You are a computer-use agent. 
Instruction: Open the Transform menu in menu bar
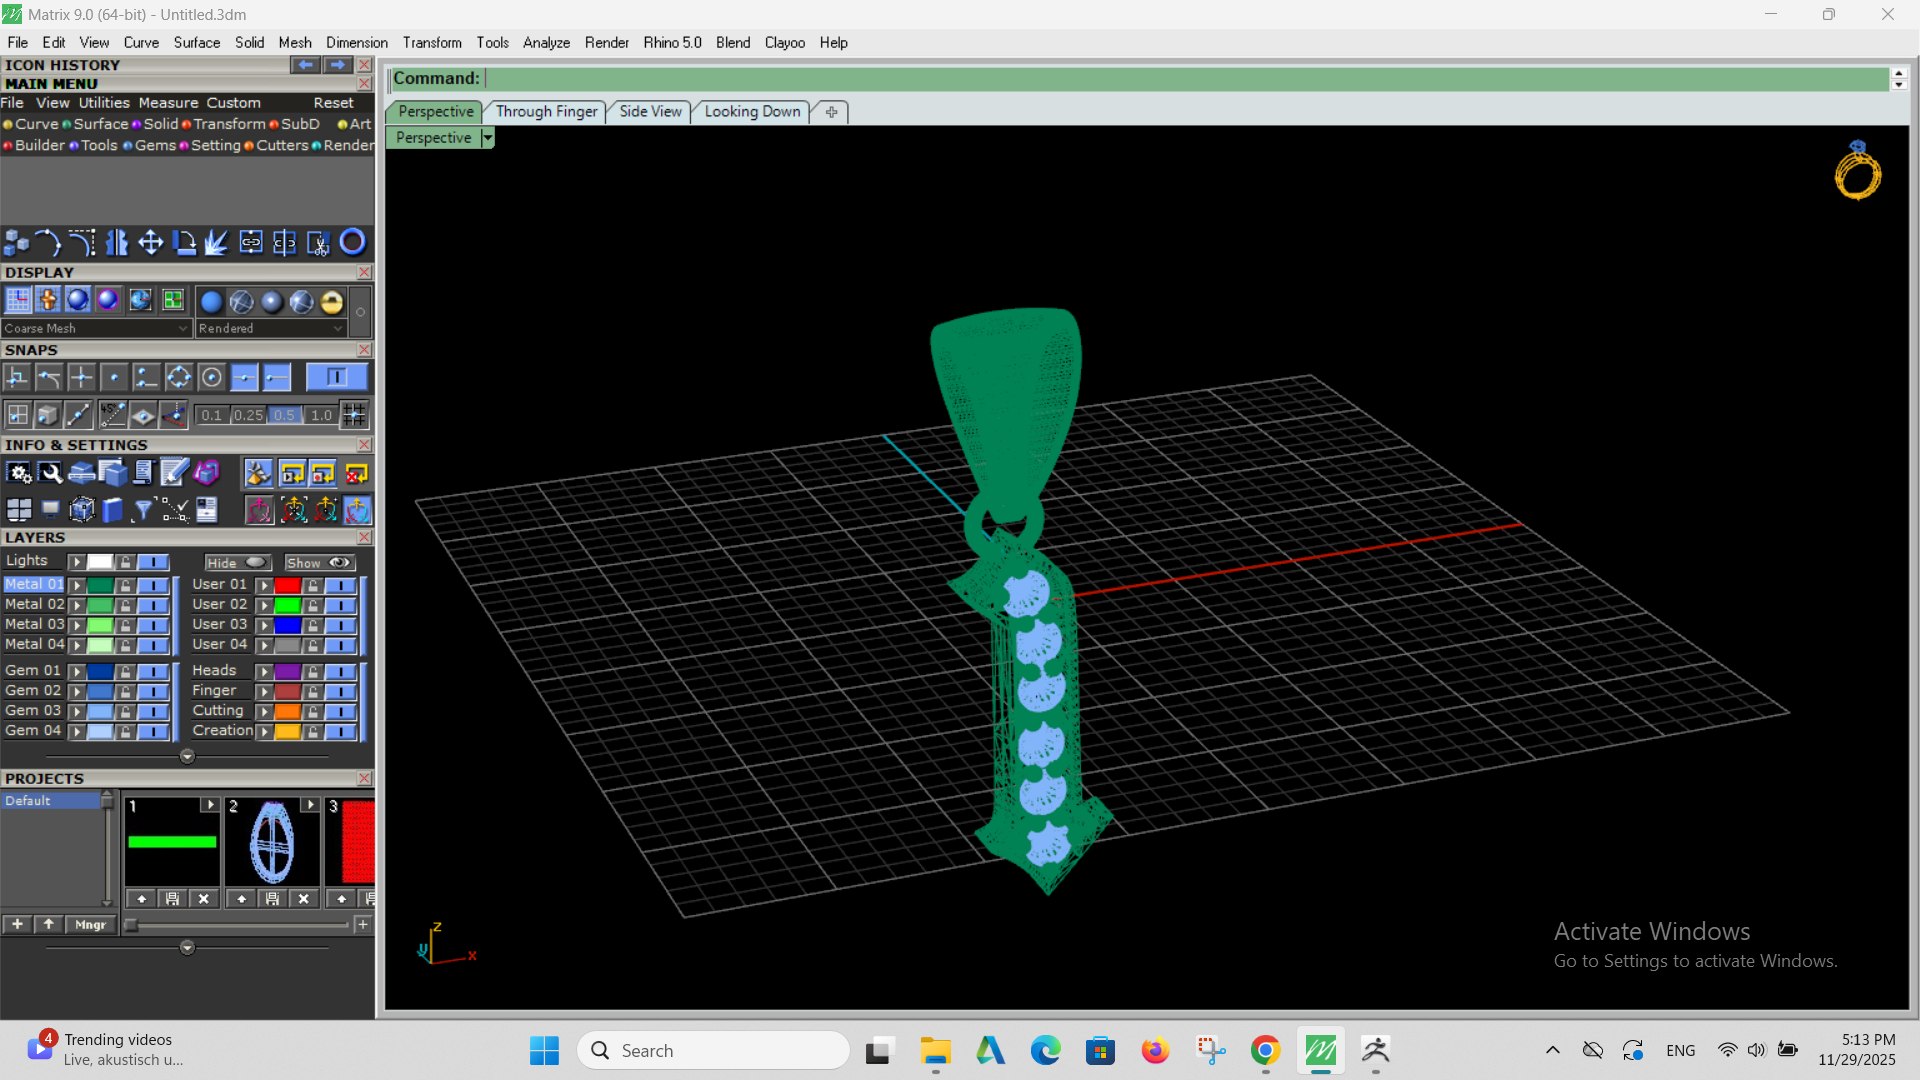tap(432, 42)
